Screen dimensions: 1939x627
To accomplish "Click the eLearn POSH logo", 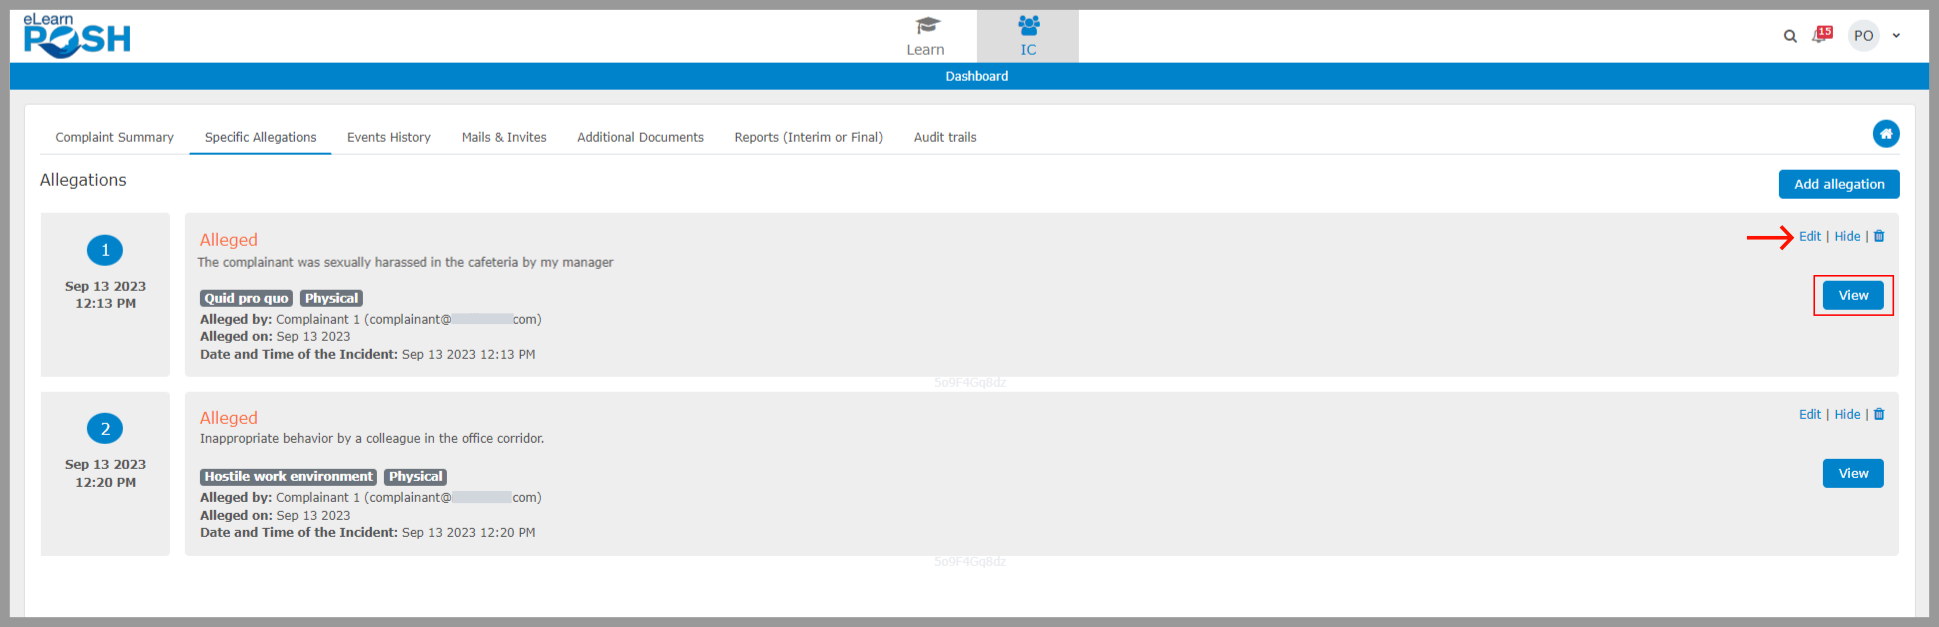I will (77, 36).
